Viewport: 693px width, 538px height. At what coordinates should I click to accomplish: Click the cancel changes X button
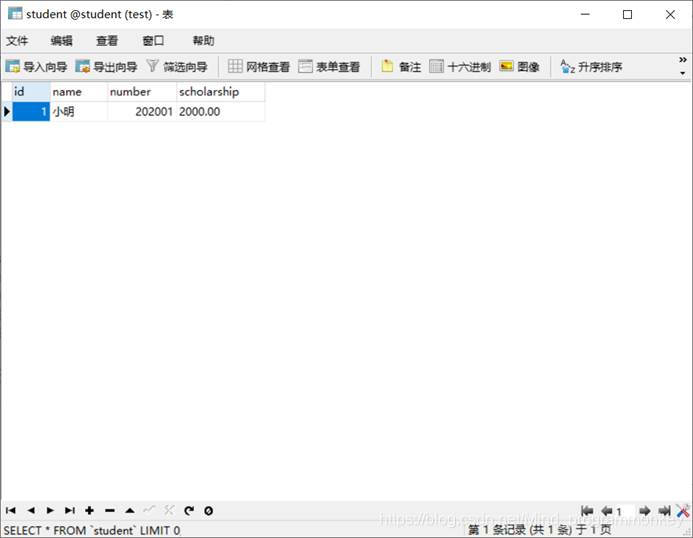pos(169,510)
